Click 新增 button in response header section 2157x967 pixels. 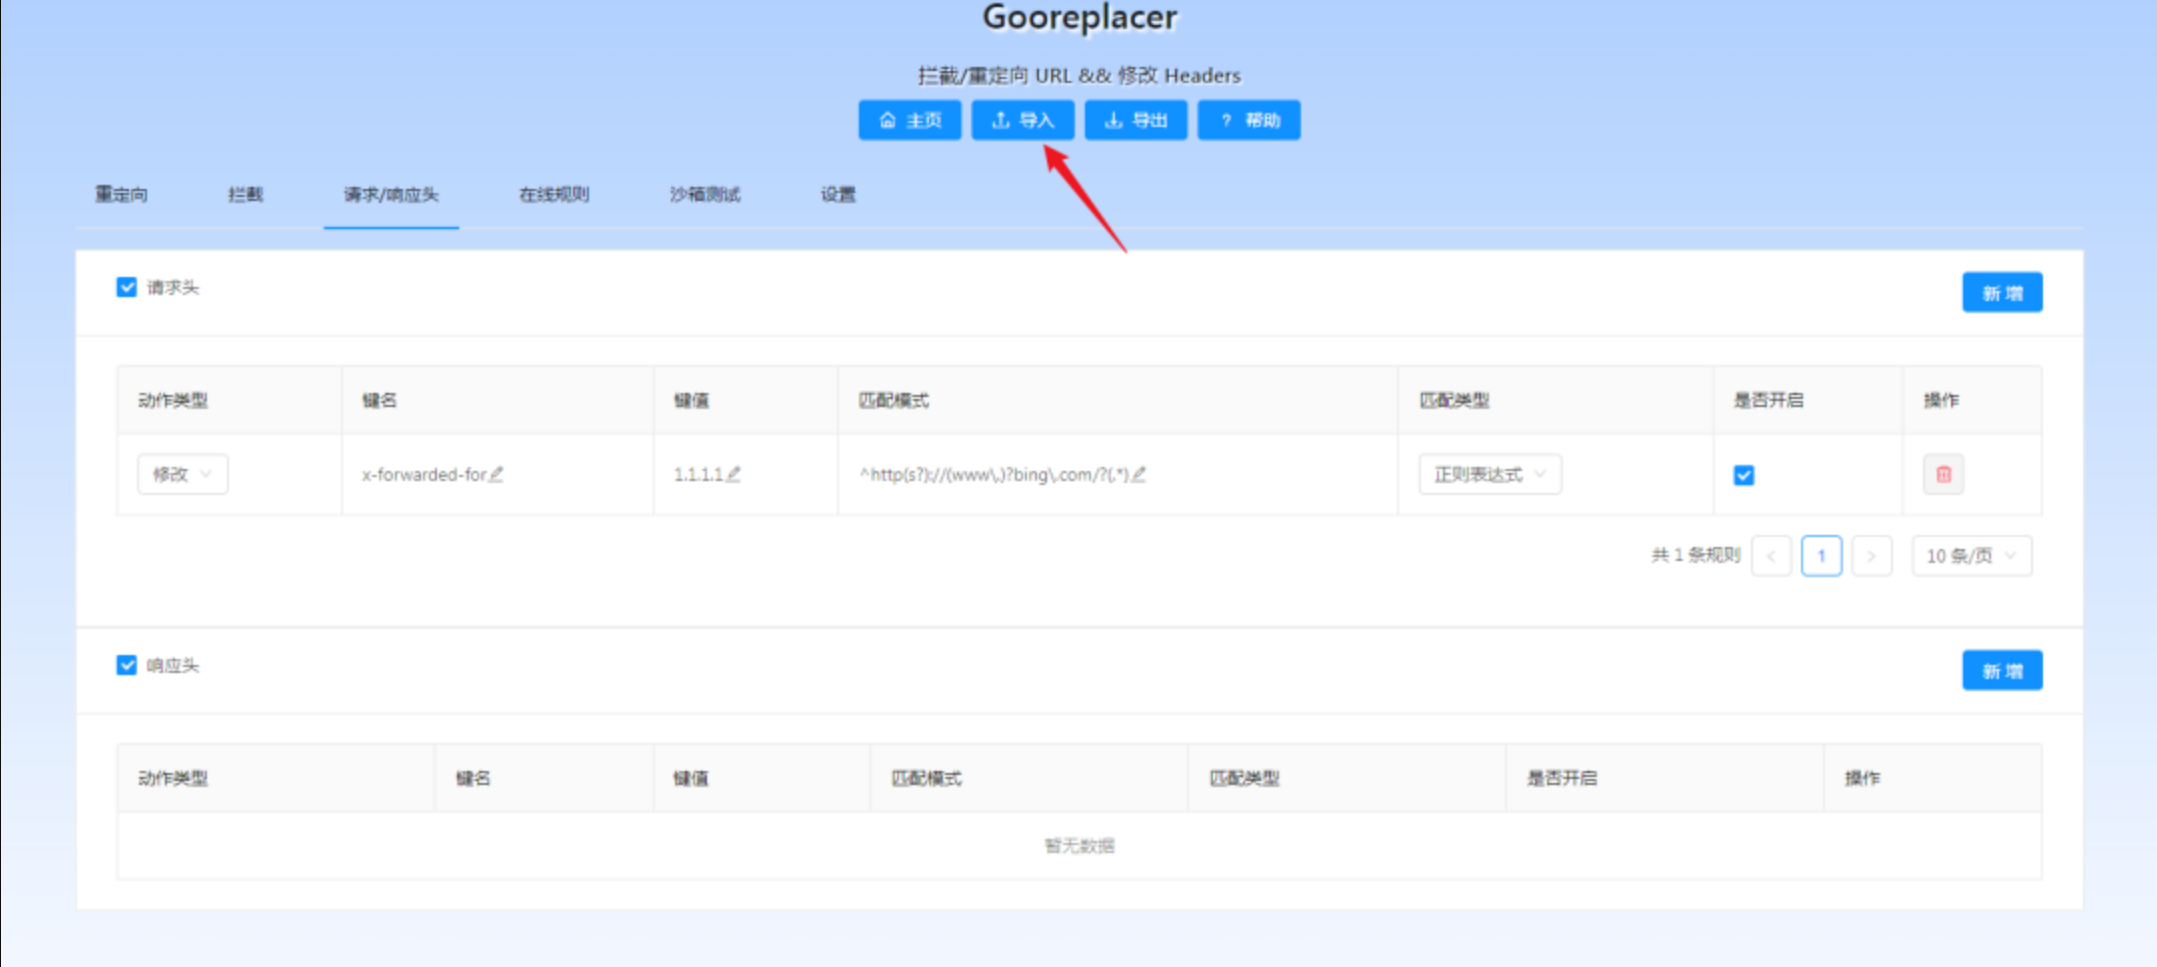pyautogui.click(x=2001, y=671)
